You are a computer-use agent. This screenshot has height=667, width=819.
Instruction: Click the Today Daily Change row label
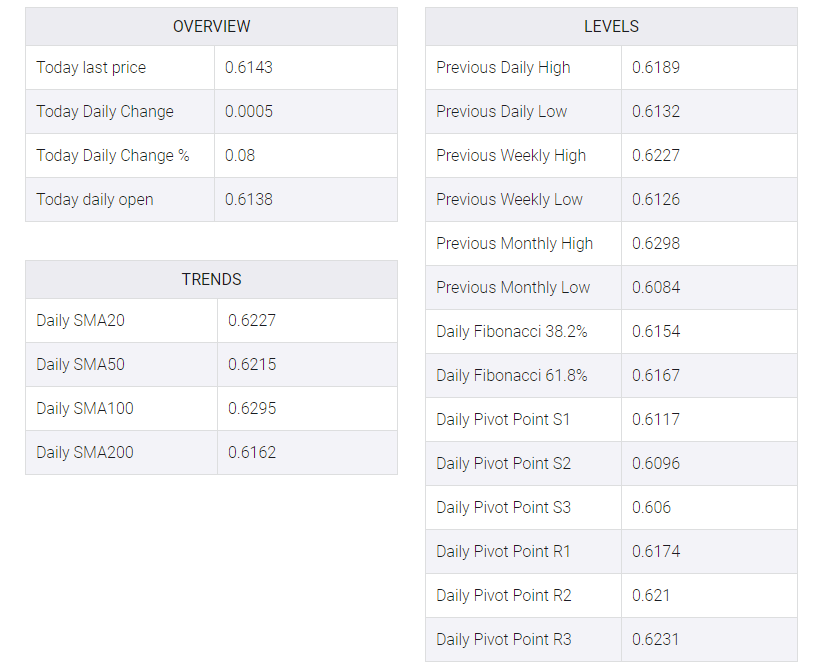105,111
